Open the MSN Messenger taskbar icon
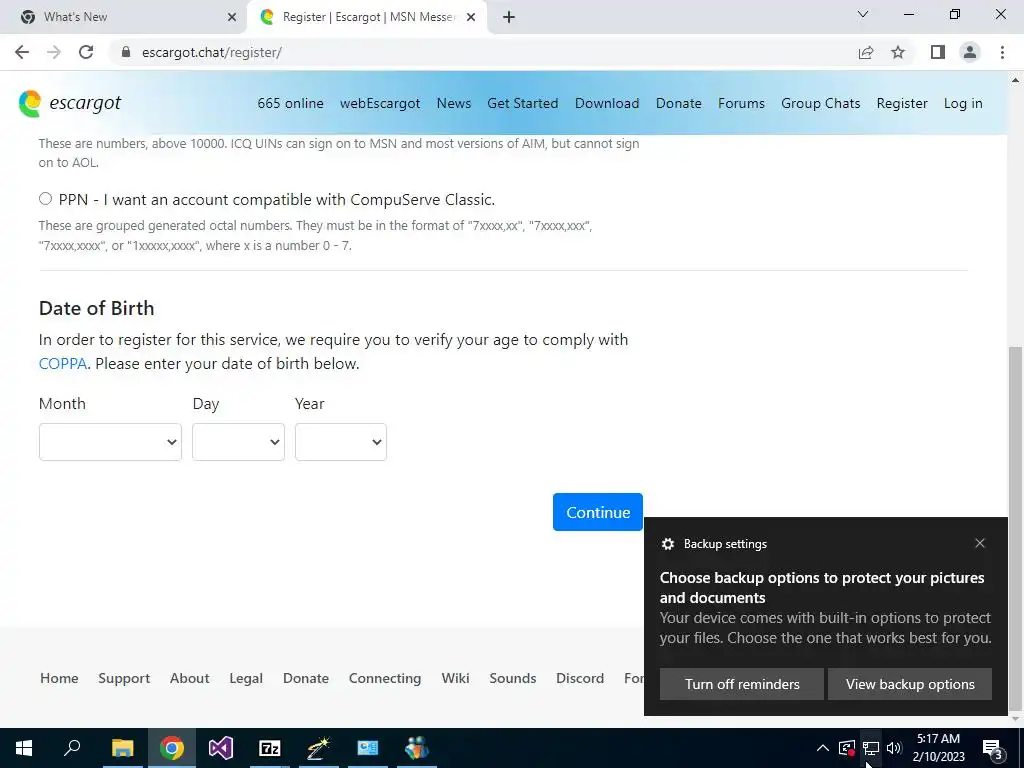 coord(417,748)
